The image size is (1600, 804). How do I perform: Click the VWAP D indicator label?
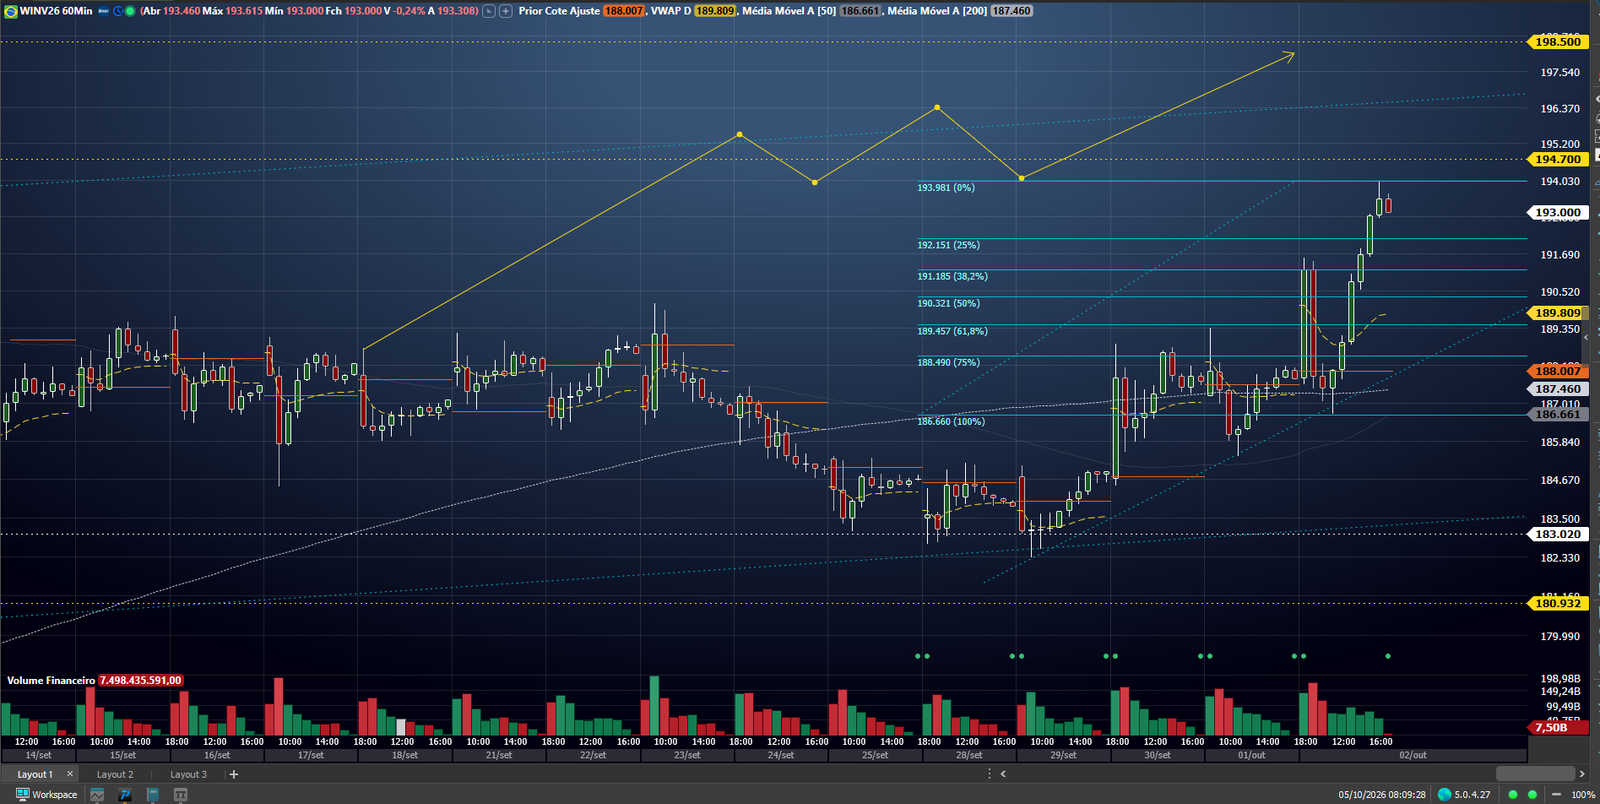(x=671, y=11)
